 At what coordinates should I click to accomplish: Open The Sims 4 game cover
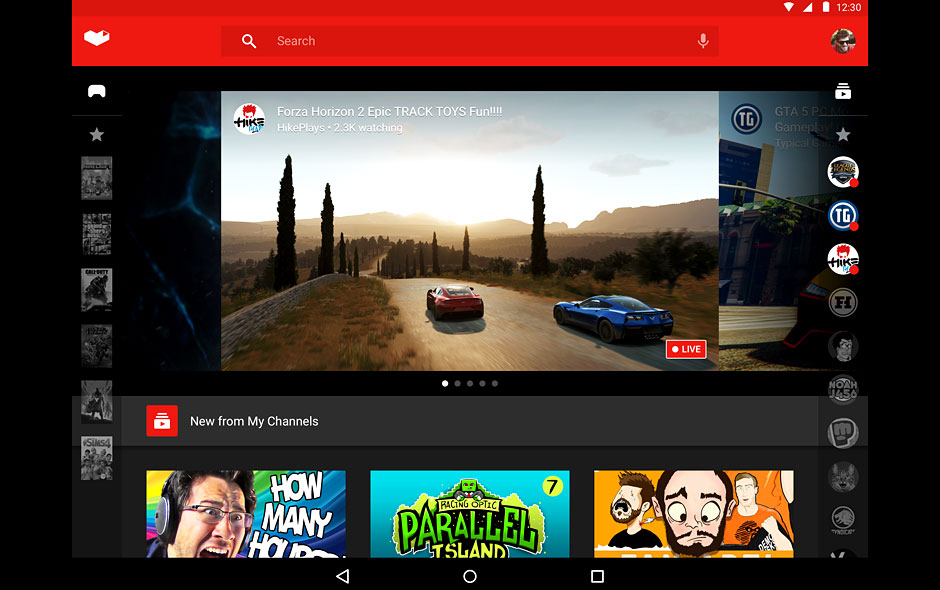(96, 458)
